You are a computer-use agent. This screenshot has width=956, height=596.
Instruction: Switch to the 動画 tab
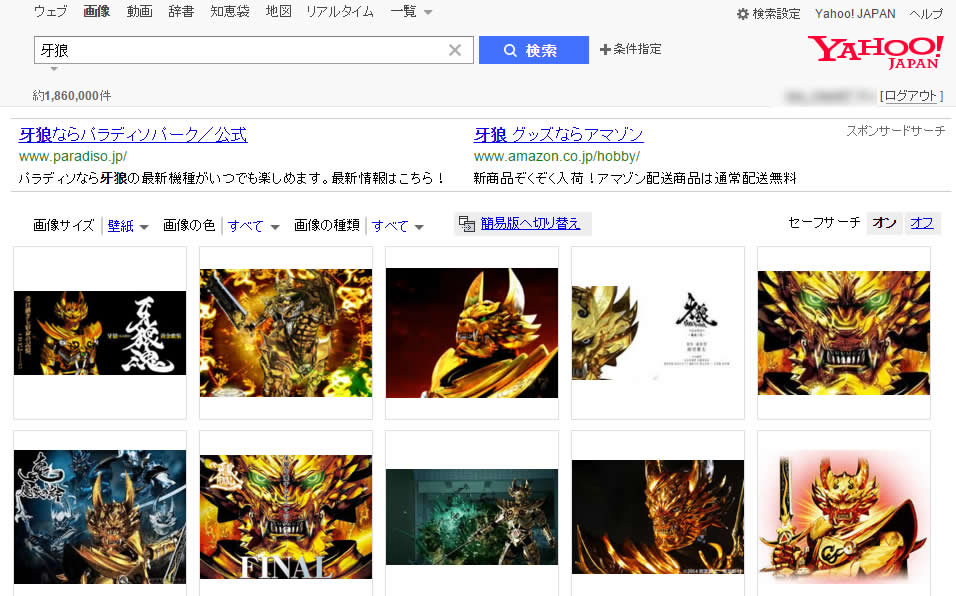[x=140, y=11]
